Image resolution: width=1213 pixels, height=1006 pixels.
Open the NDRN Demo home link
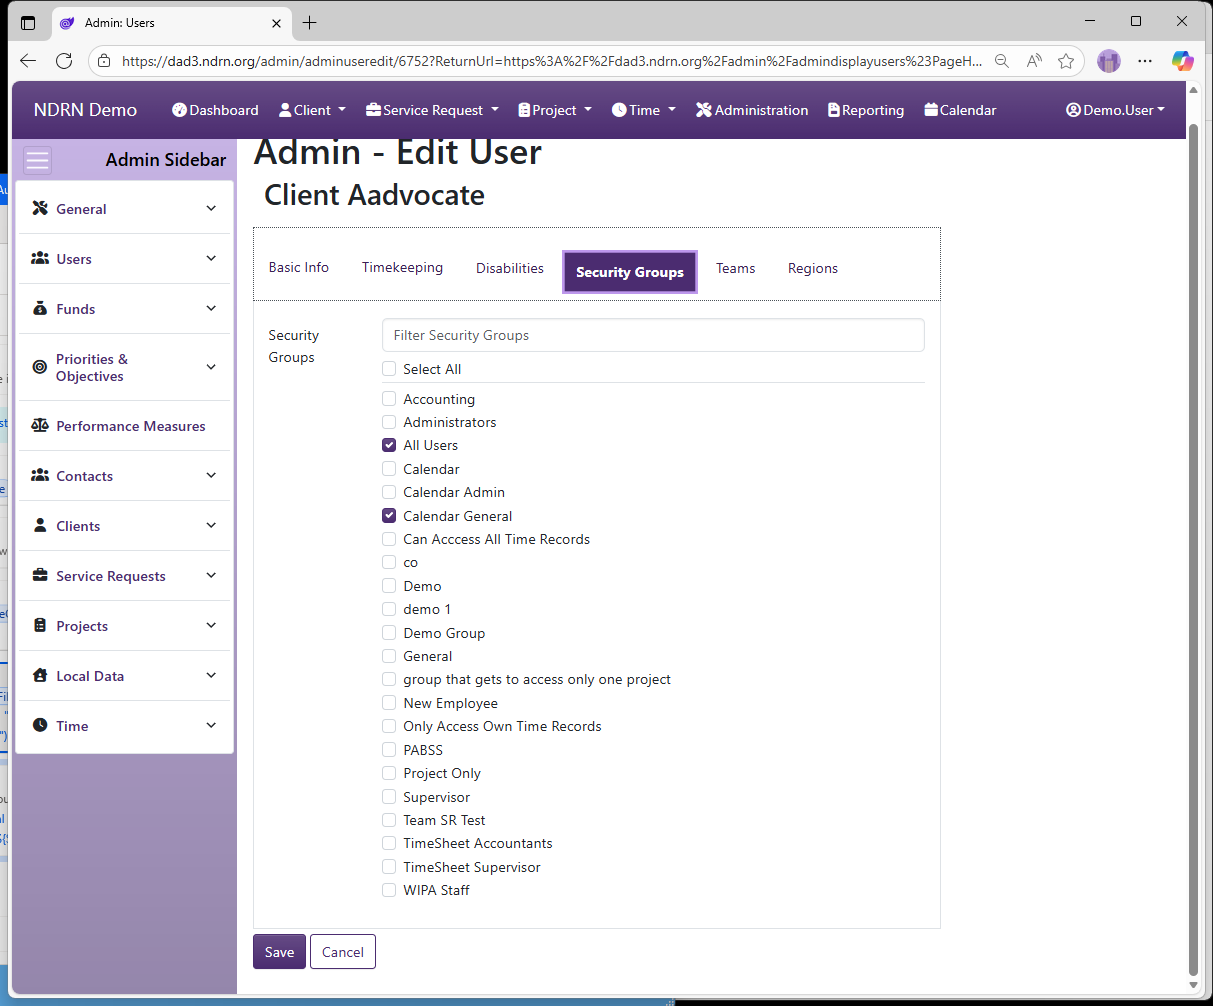point(85,110)
